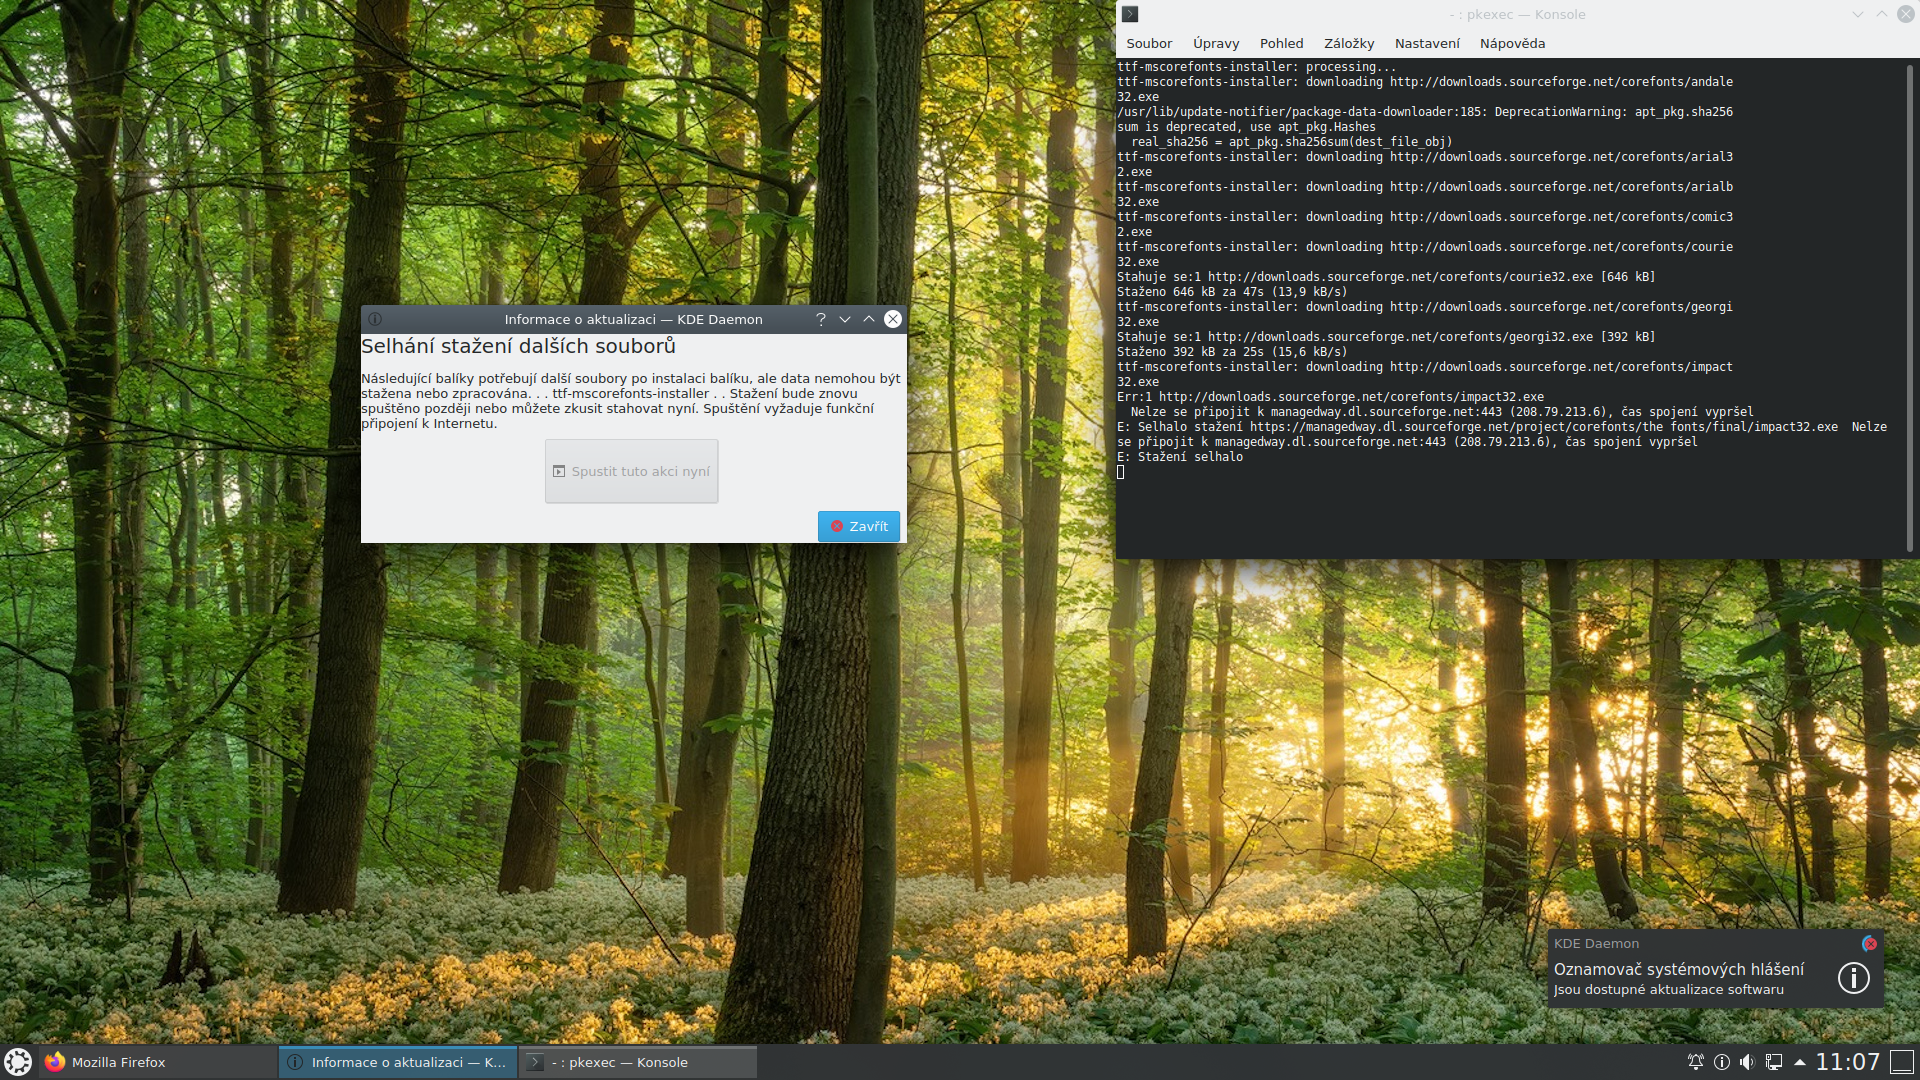Click 'Spustit tuto akci nyní' button
The height and width of the screenshot is (1080, 1920).
tap(632, 471)
